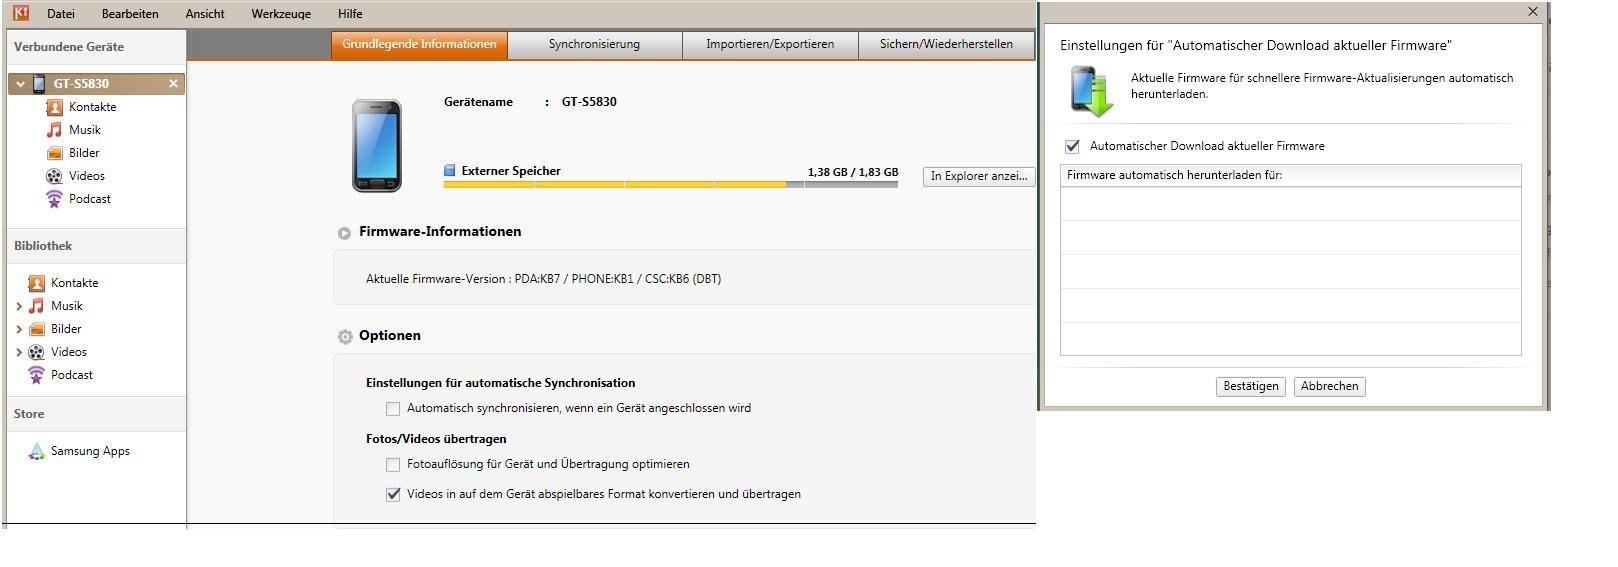Expand Videos in Bibliothek
Viewport: 1618px width, 567px height.
pyautogui.click(x=19, y=352)
